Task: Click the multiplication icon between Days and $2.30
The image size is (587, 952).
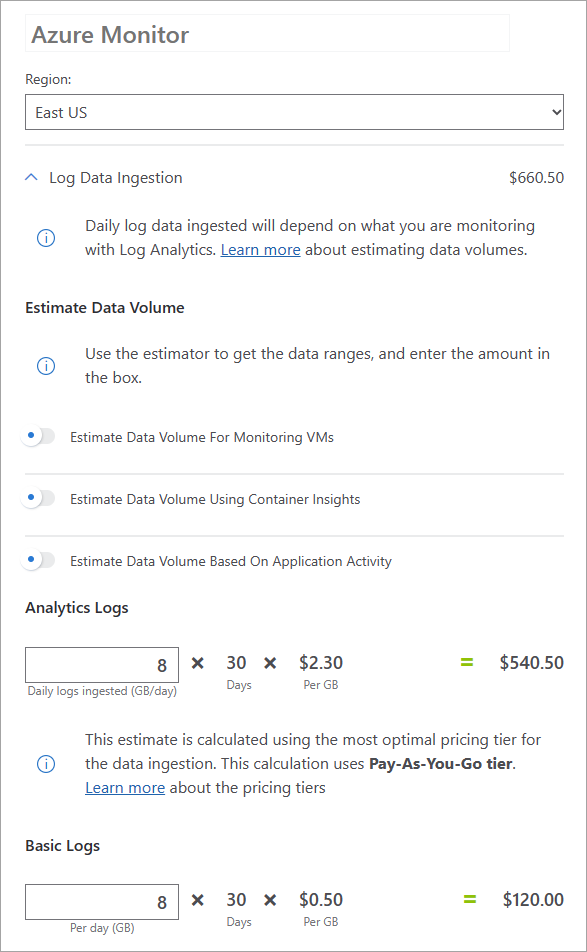Action: (269, 662)
